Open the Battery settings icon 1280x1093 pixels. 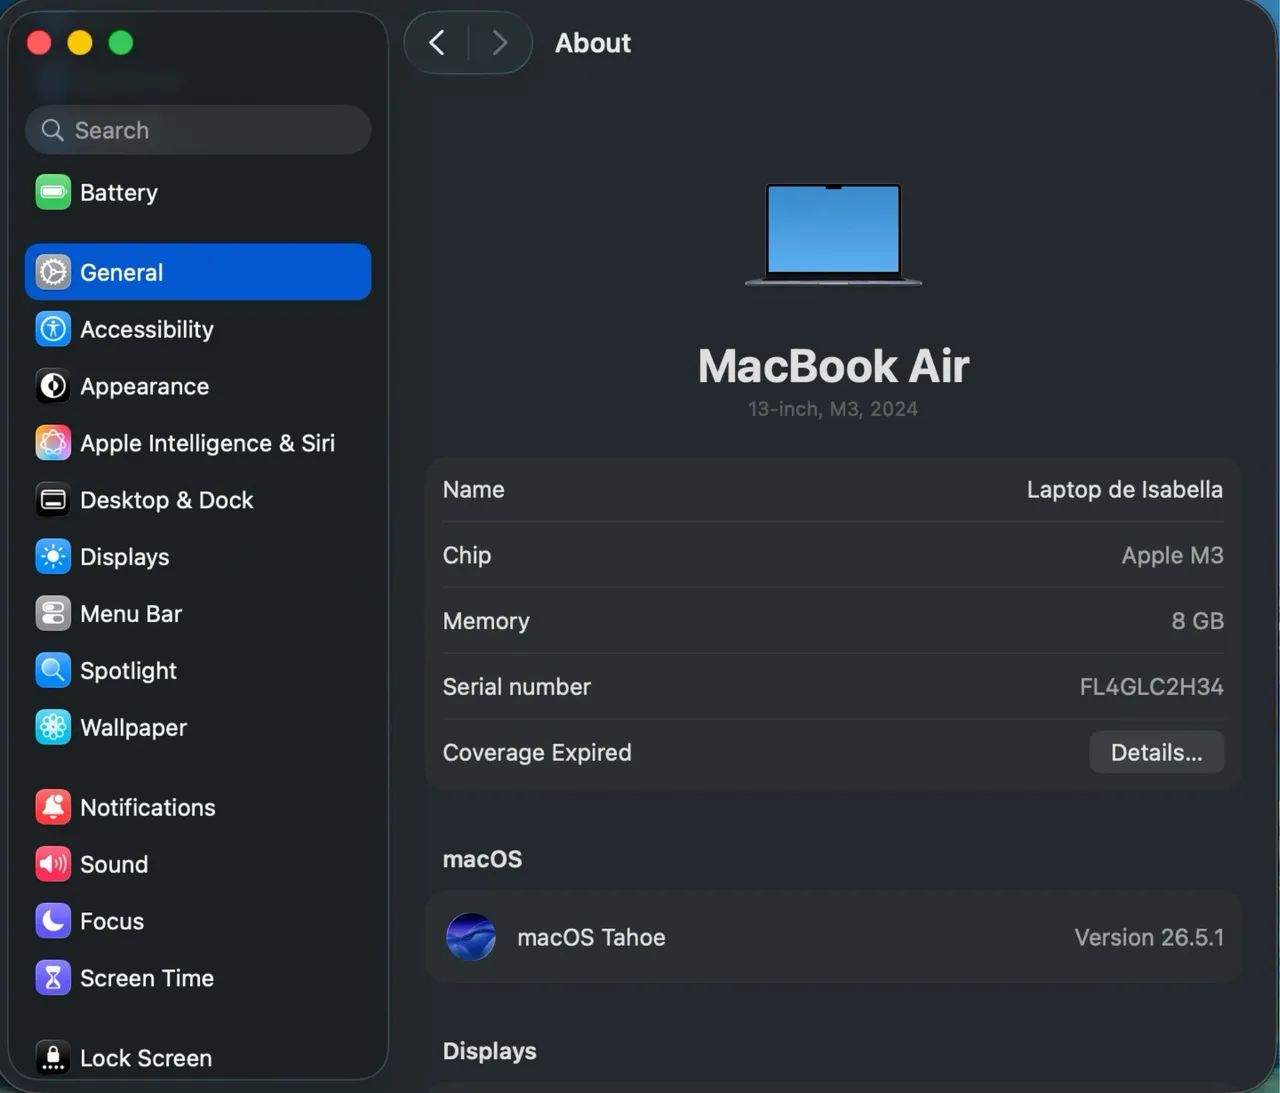53,192
